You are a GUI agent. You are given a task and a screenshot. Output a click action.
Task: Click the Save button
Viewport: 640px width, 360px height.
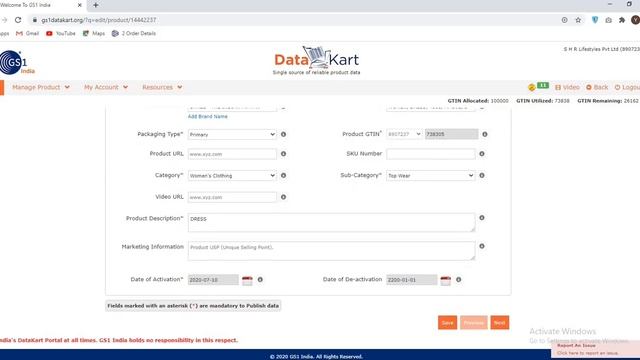447,322
